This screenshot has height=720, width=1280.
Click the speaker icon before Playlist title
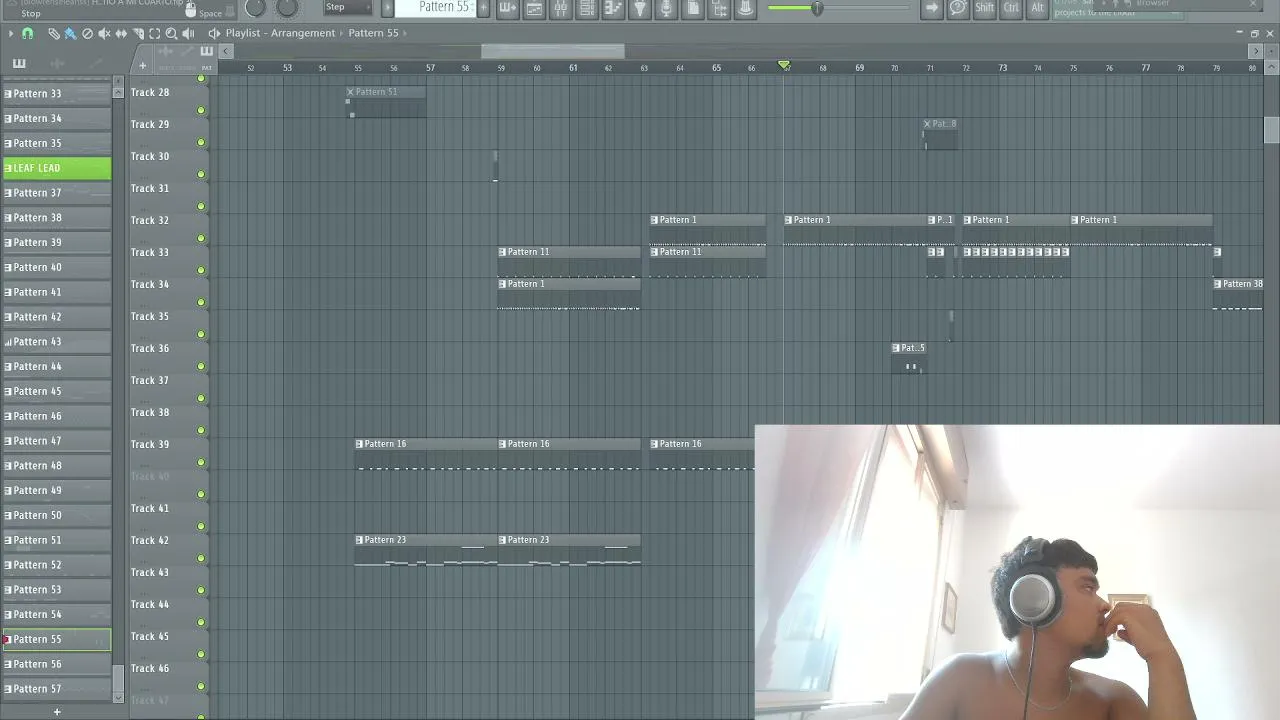pos(214,33)
